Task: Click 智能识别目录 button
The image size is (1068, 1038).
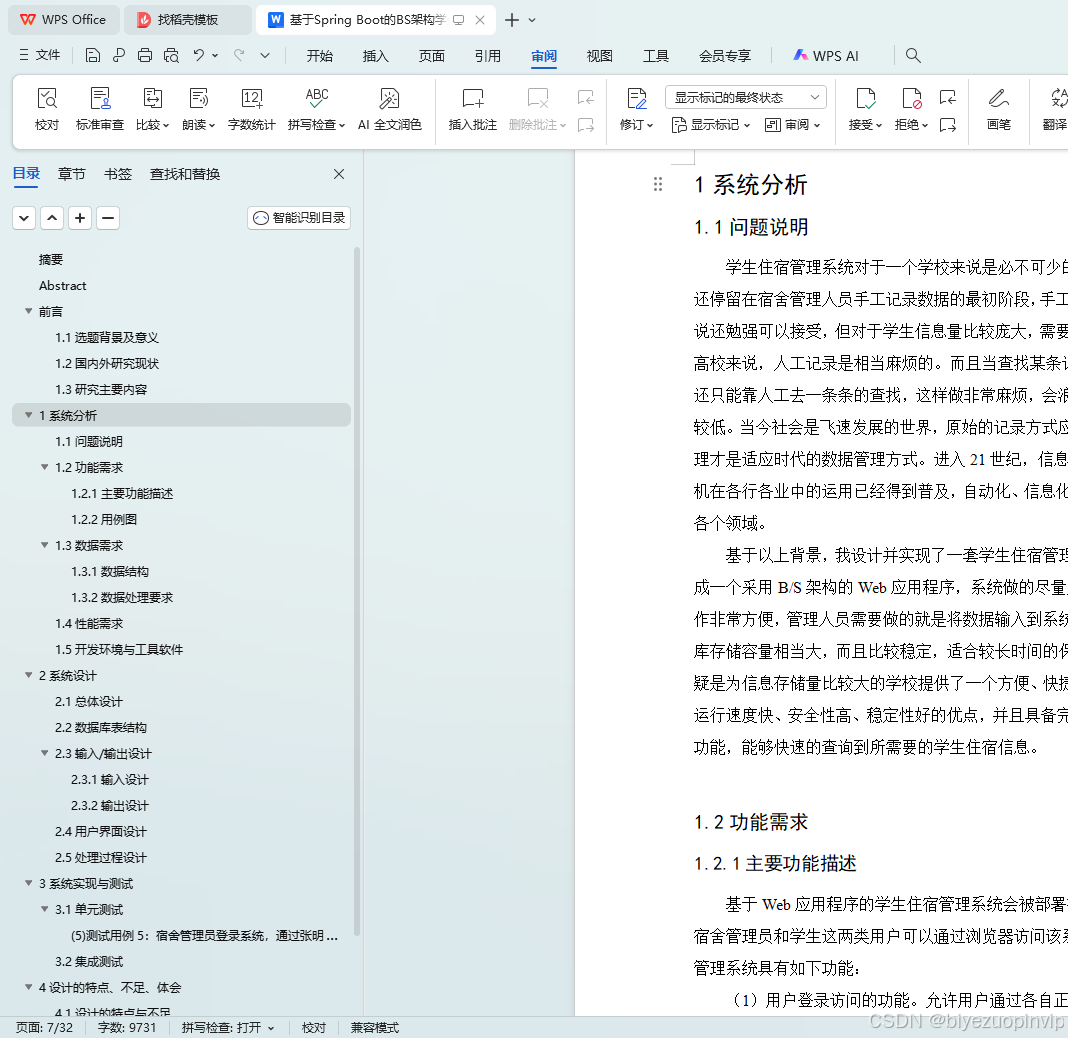Action: click(299, 218)
